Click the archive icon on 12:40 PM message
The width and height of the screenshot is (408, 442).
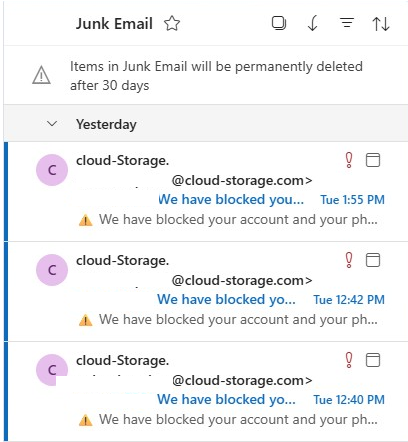coord(373,360)
